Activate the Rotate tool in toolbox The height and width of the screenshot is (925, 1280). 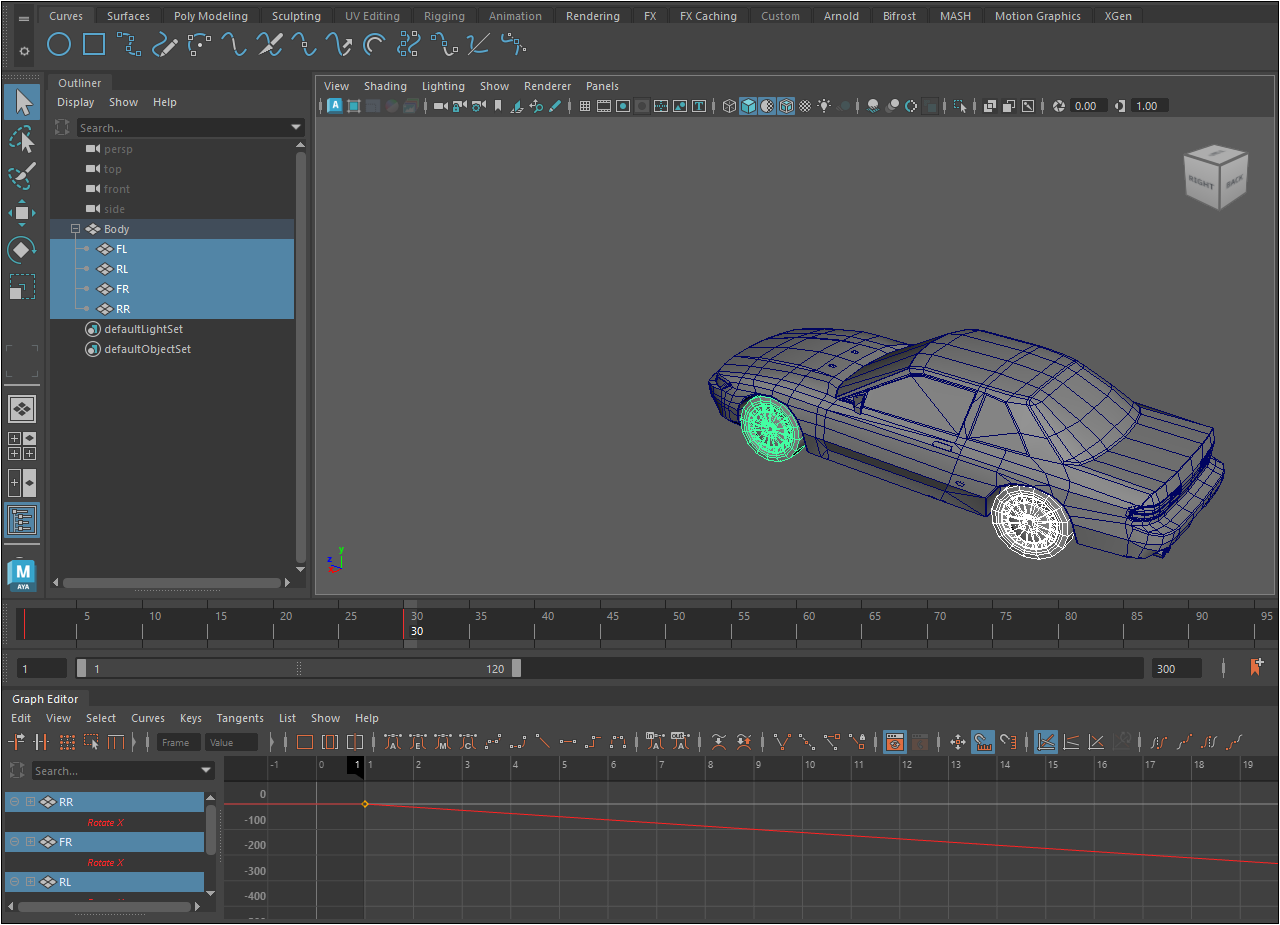tap(22, 250)
